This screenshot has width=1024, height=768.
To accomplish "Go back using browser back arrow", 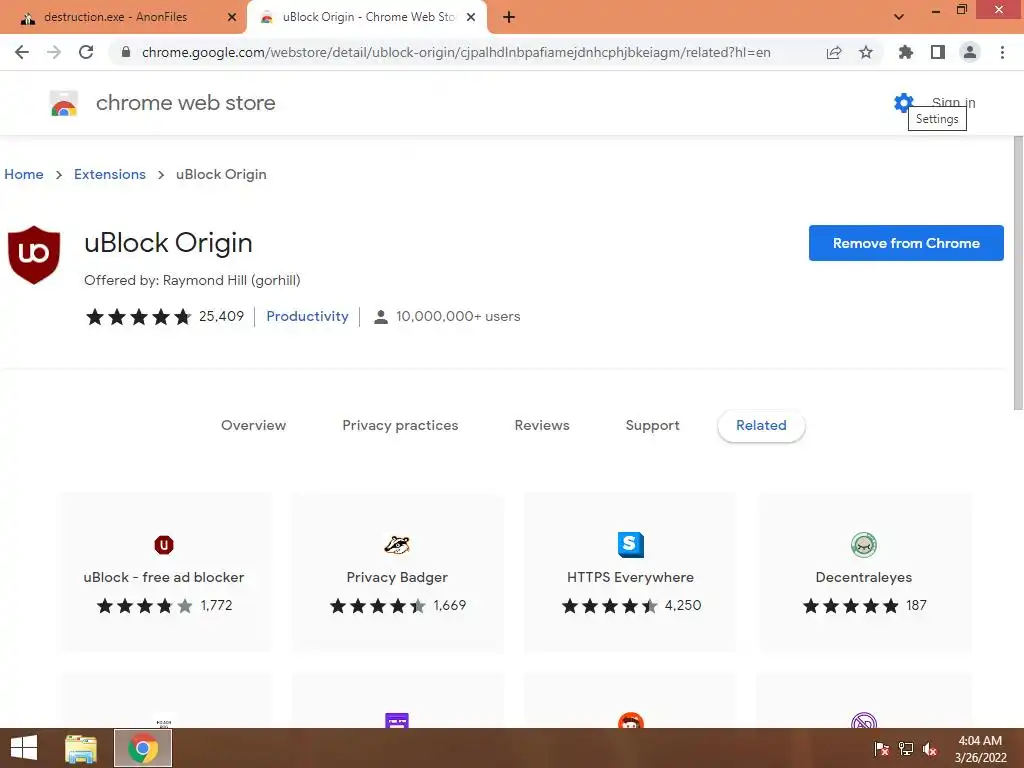I will point(22,52).
